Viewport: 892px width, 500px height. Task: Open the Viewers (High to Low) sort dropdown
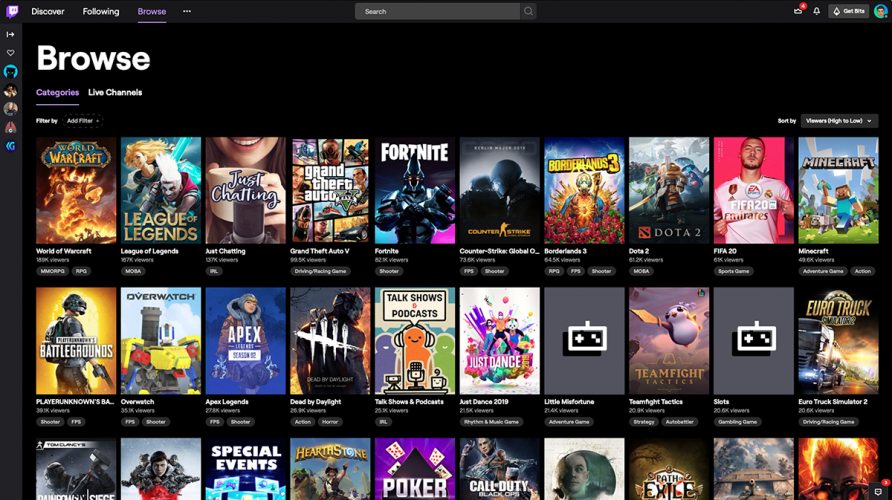click(x=839, y=121)
